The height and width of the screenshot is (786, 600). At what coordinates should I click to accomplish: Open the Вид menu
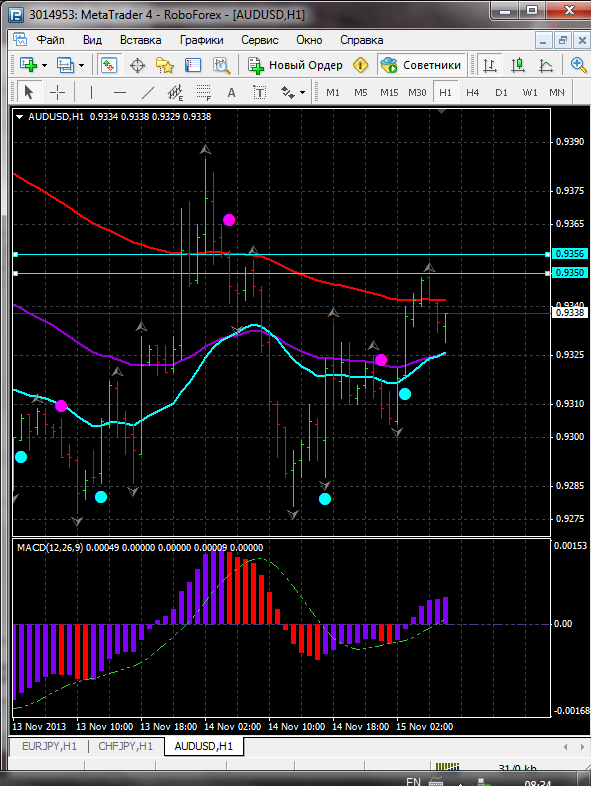click(x=92, y=40)
